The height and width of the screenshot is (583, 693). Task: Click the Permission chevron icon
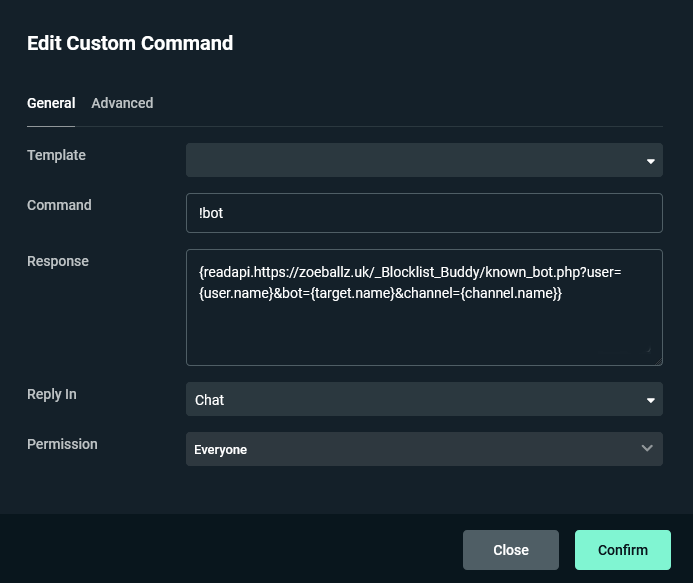pyautogui.click(x=647, y=449)
